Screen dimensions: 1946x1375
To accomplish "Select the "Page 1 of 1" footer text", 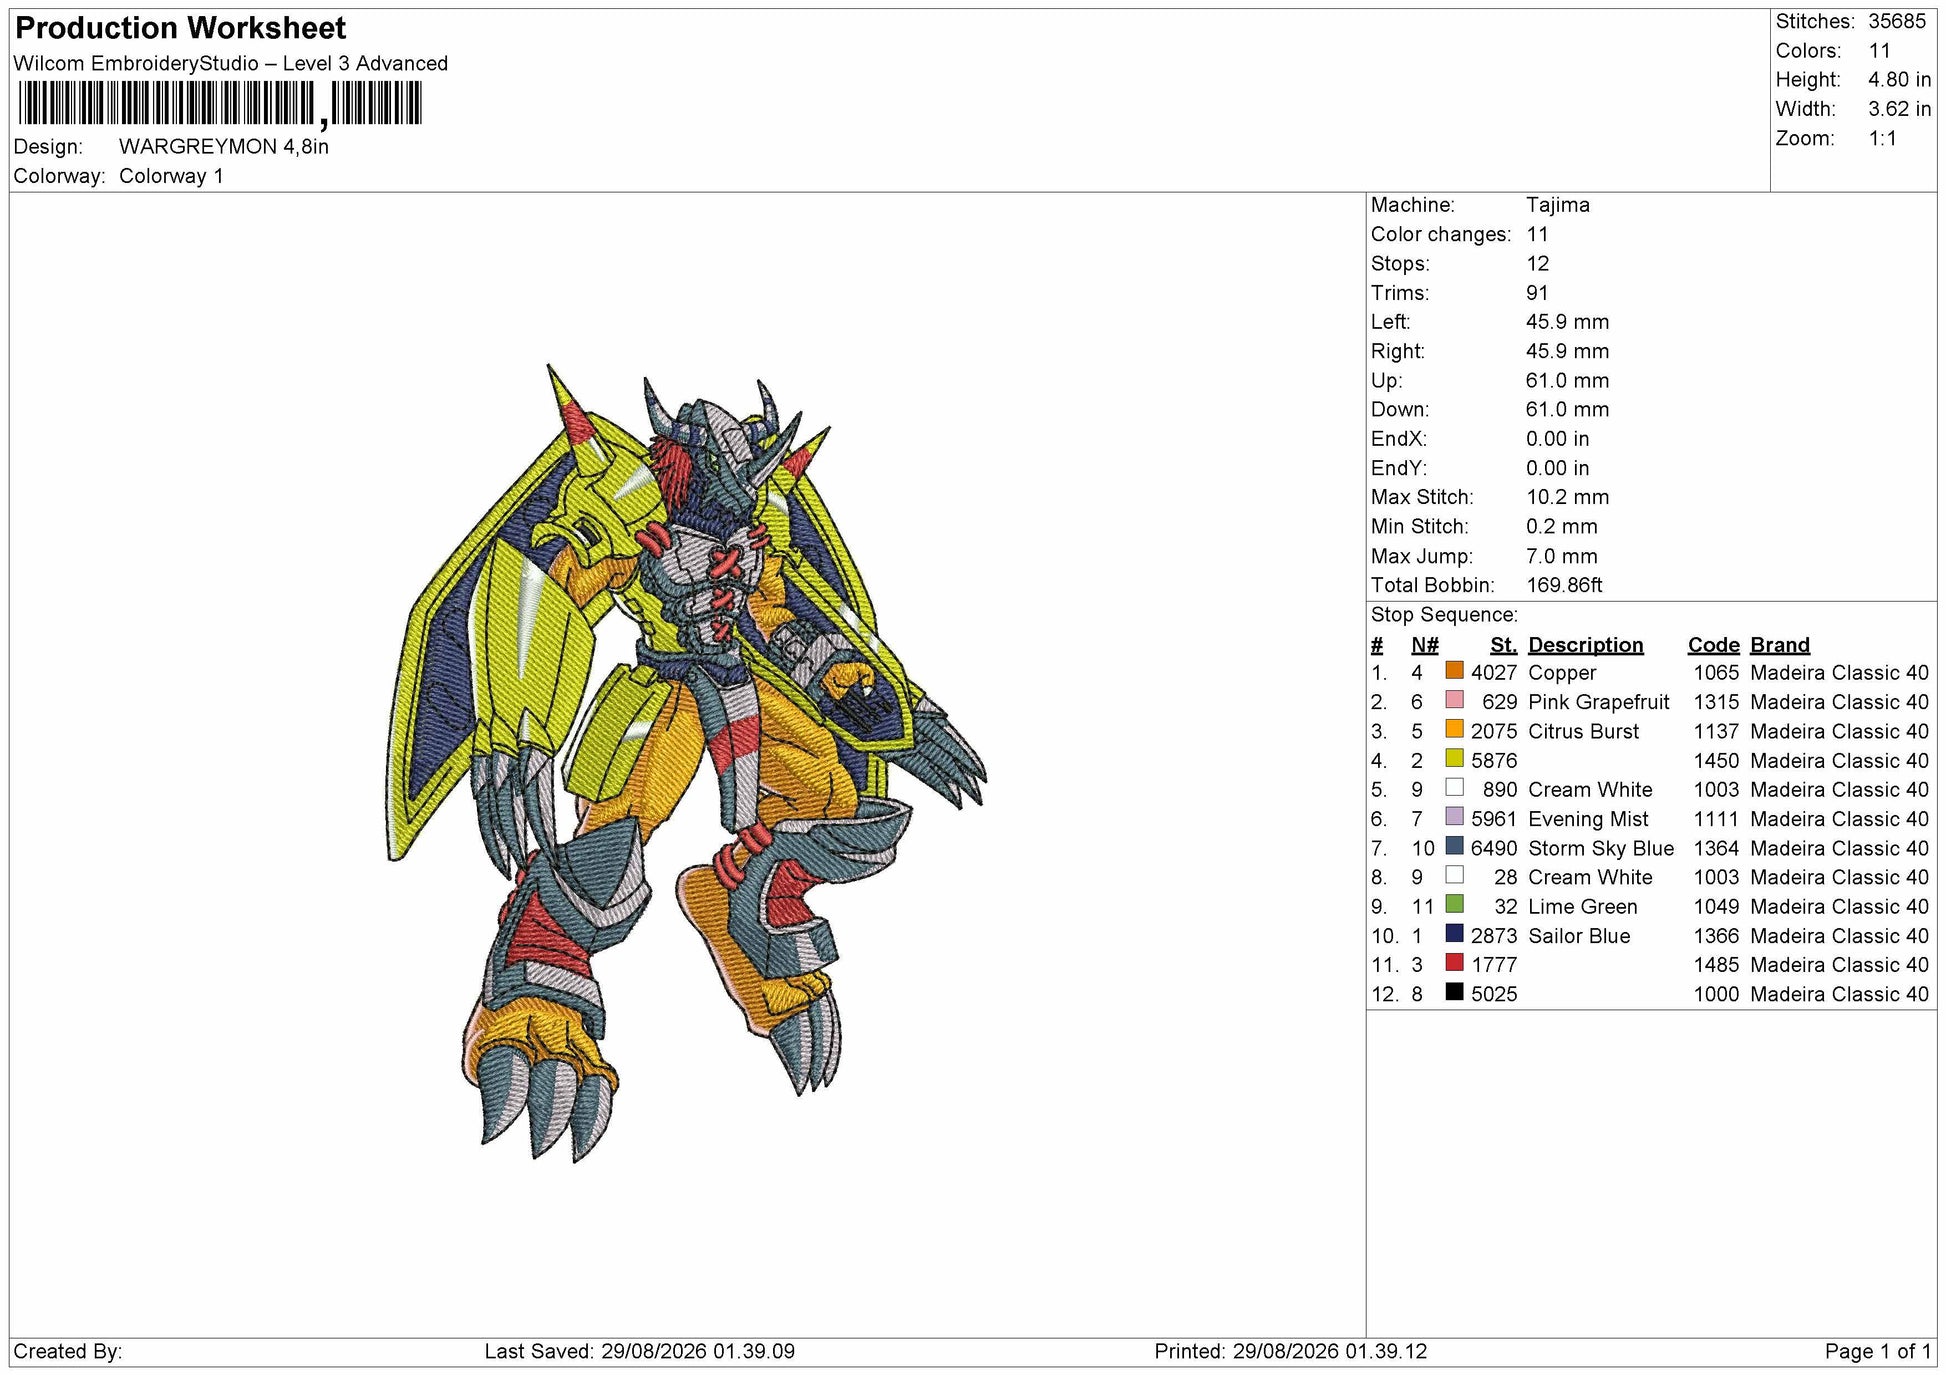I will (1878, 1352).
